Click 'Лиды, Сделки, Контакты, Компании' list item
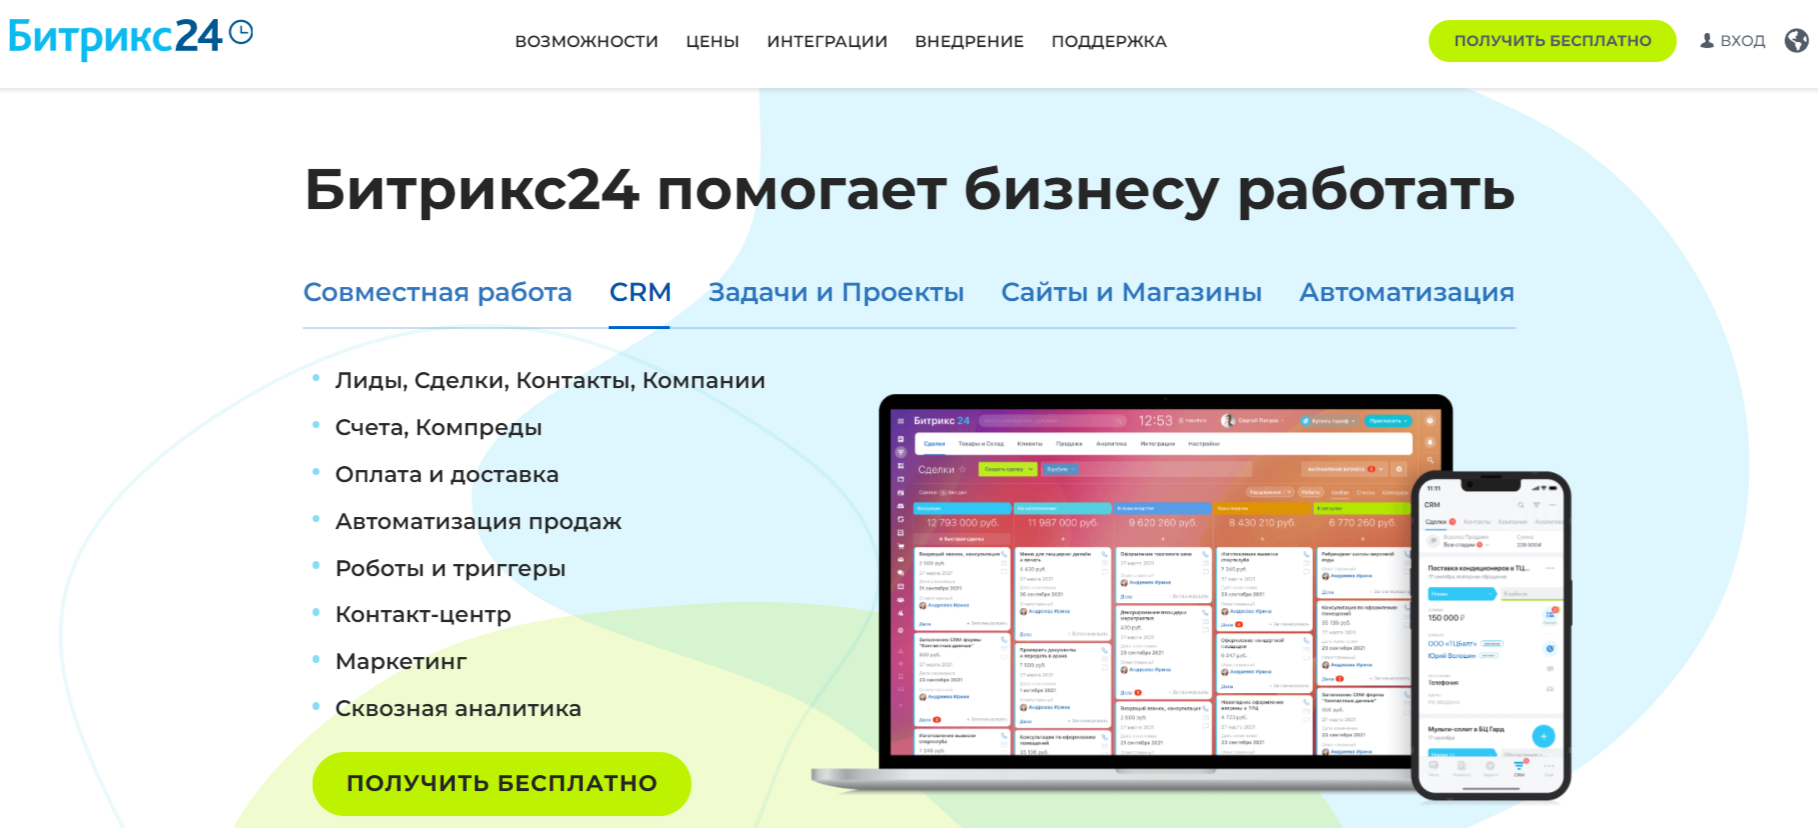Screen dimensions: 1818x828 tap(550, 380)
